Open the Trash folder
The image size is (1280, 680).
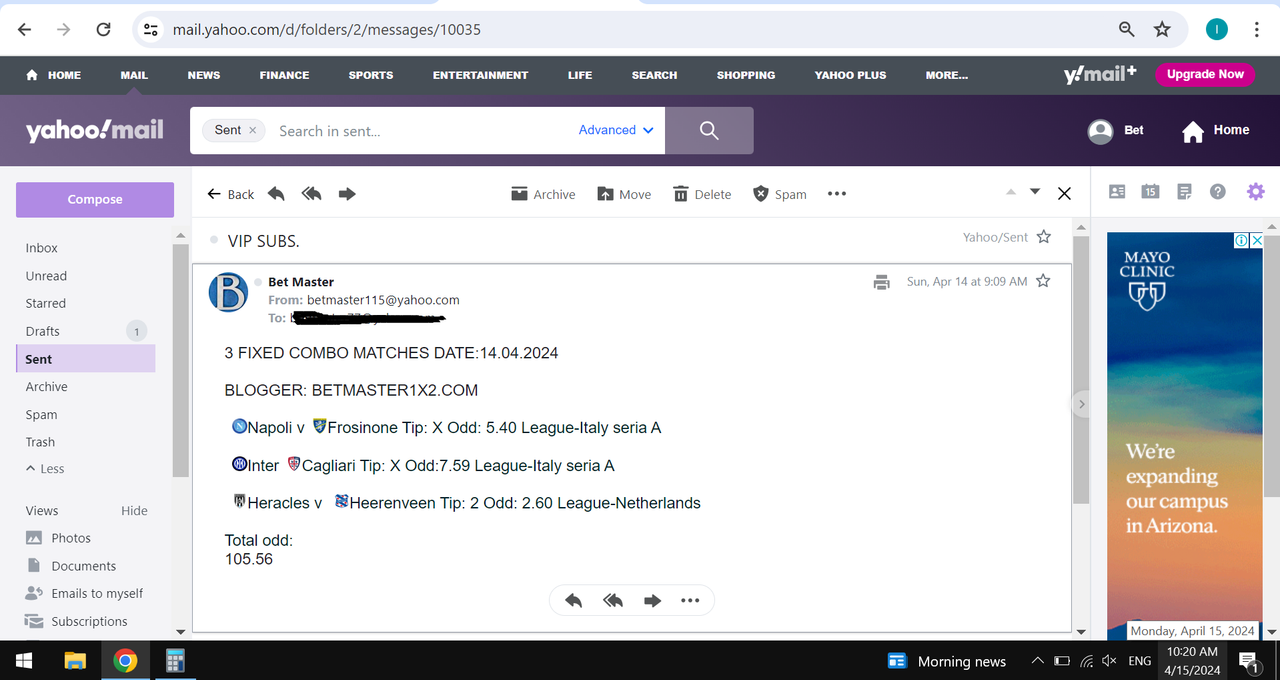[40, 442]
